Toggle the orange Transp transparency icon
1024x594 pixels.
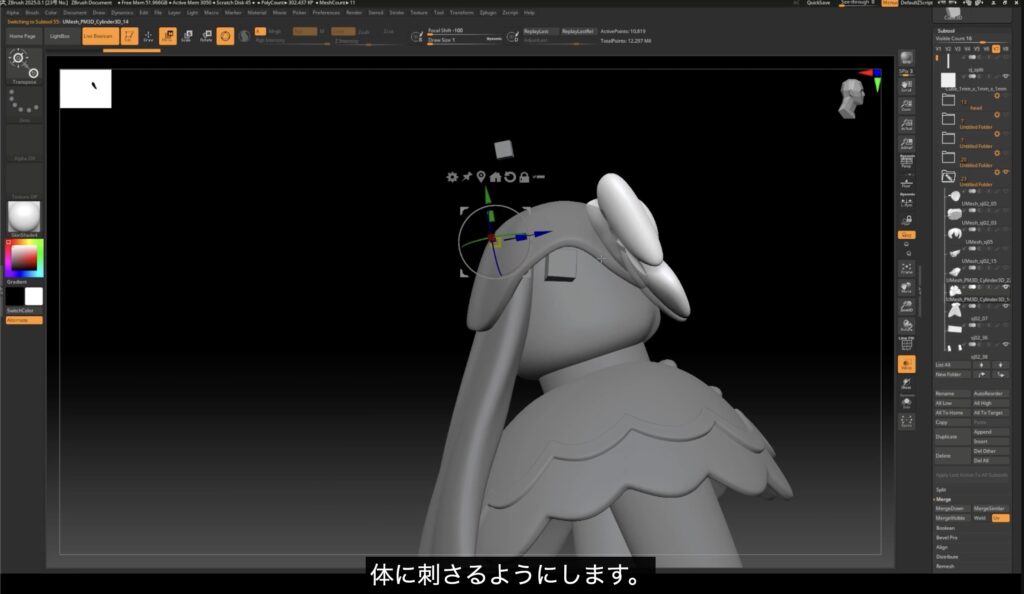(x=906, y=365)
